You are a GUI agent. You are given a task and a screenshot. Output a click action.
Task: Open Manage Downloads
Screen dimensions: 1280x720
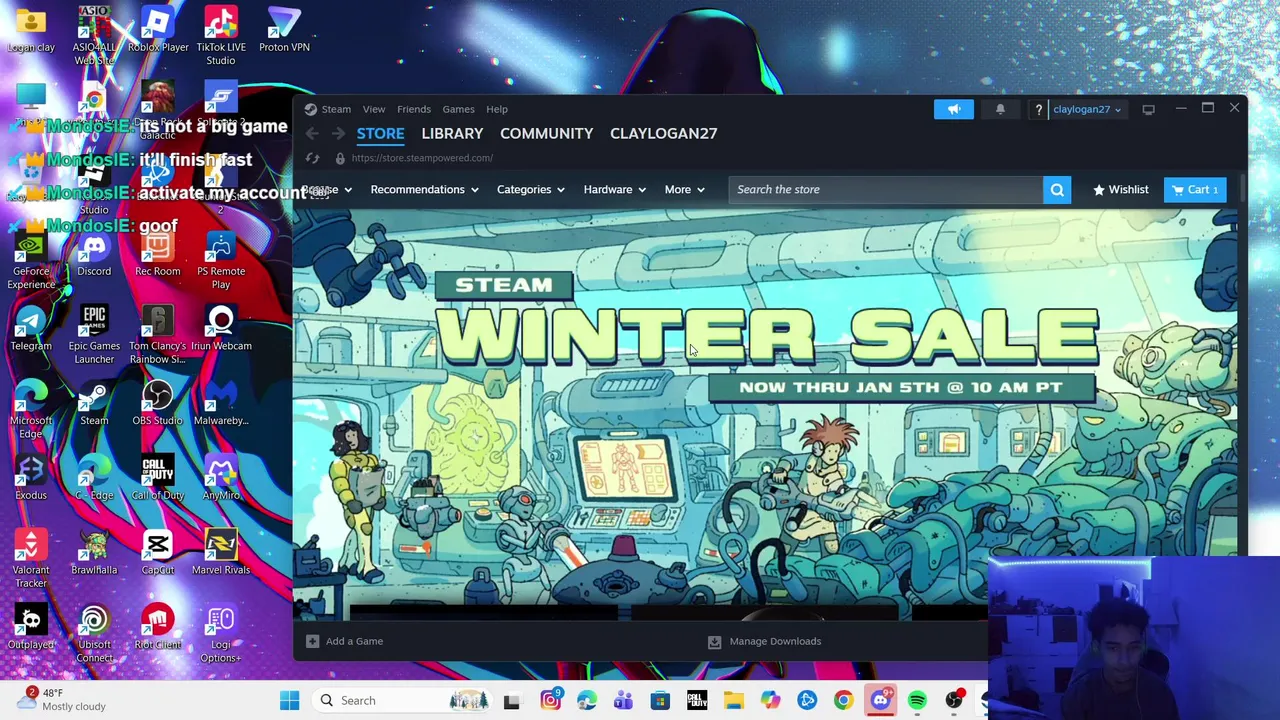765,641
